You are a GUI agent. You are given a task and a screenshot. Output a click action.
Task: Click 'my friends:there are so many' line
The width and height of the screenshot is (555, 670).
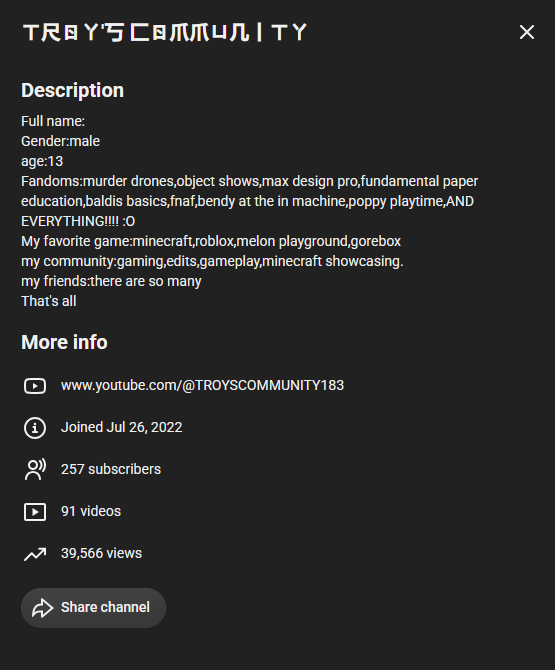111,281
